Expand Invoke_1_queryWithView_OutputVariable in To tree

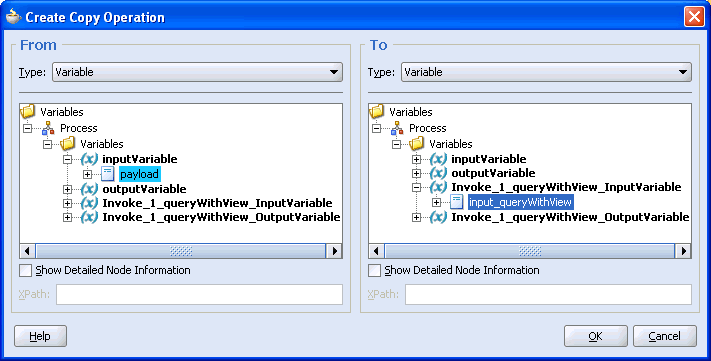[416, 218]
